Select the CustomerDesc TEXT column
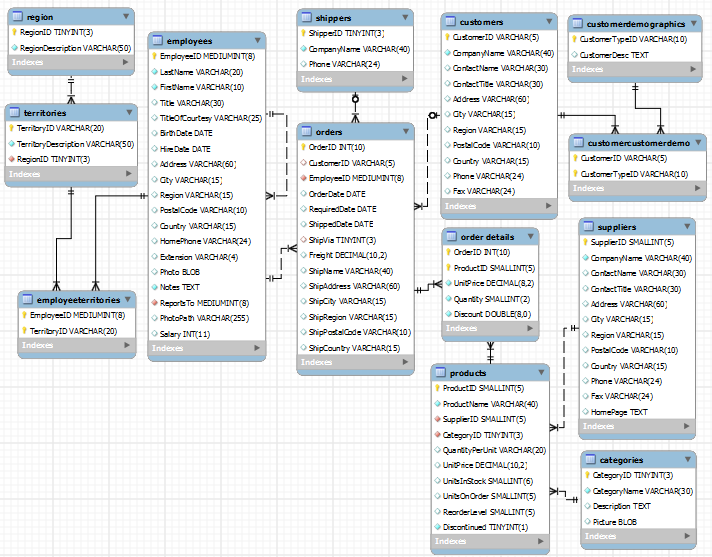Screen dimensions: 712x557 [x=614, y=54]
